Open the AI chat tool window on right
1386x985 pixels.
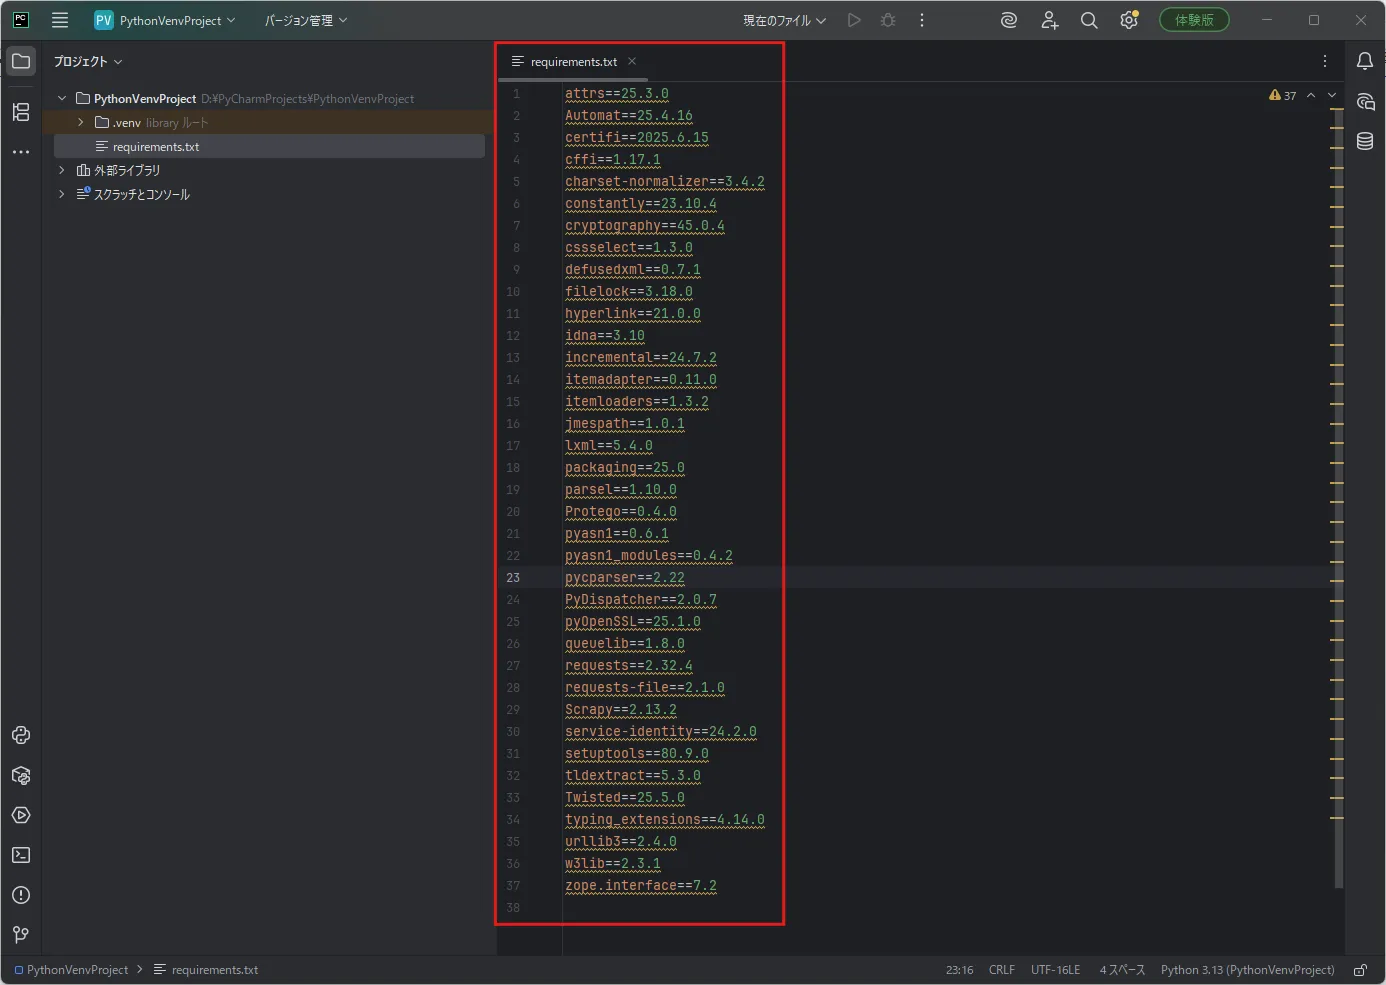pos(1365,101)
